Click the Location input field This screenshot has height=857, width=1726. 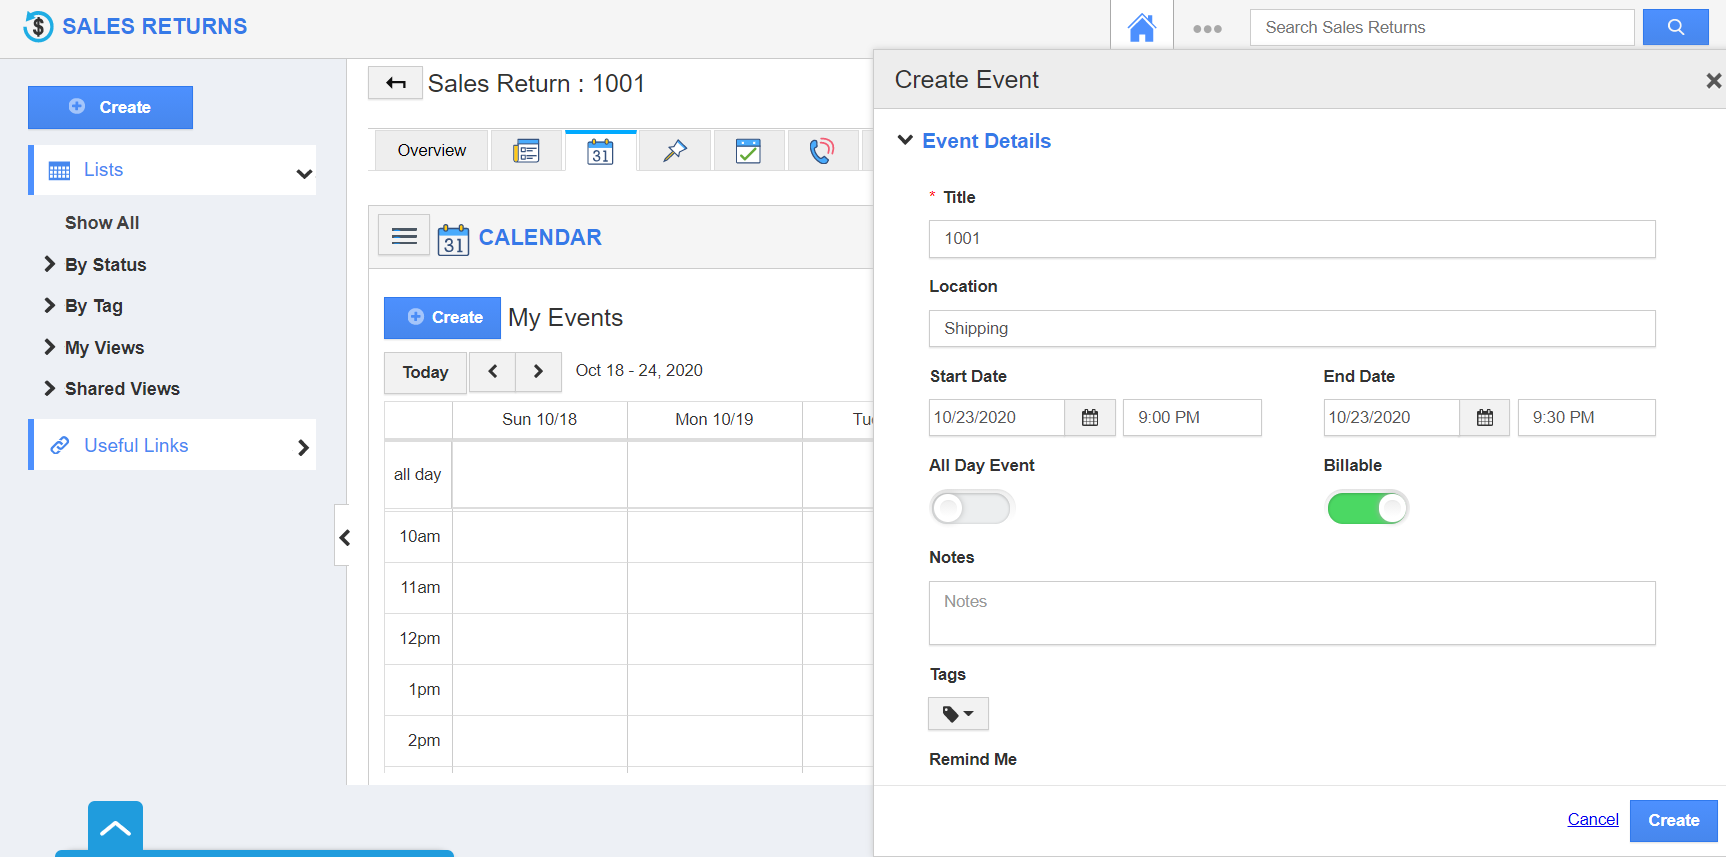[x=1291, y=329]
